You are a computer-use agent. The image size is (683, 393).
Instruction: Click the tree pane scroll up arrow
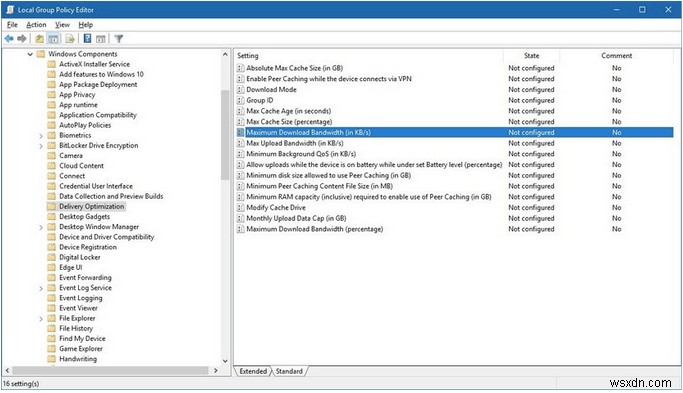pyautogui.click(x=225, y=54)
